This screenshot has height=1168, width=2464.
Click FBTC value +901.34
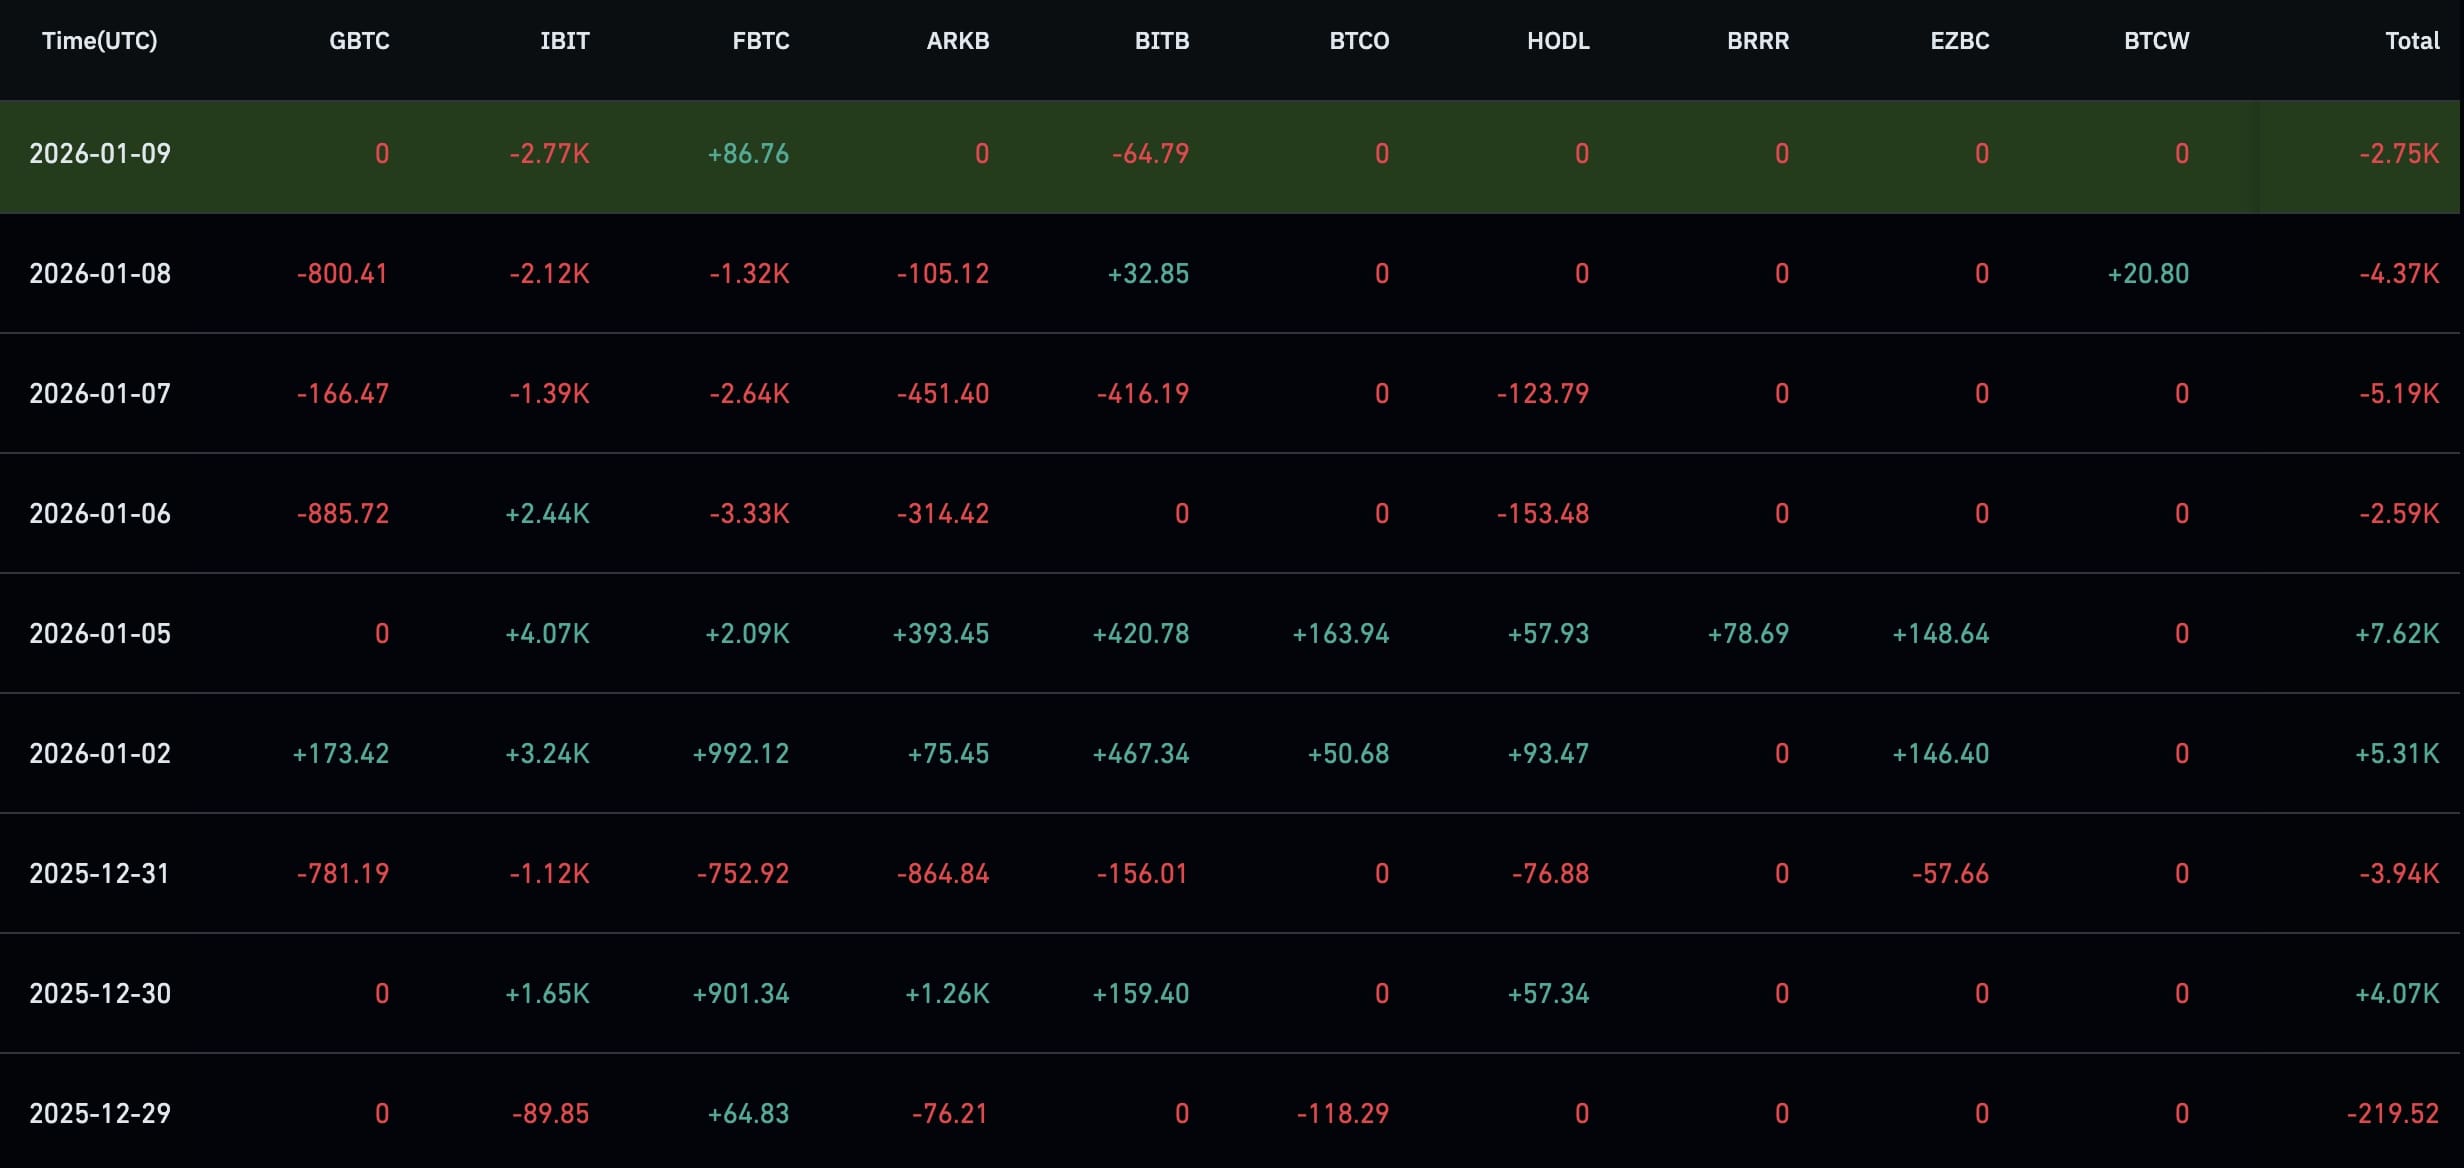click(x=740, y=993)
